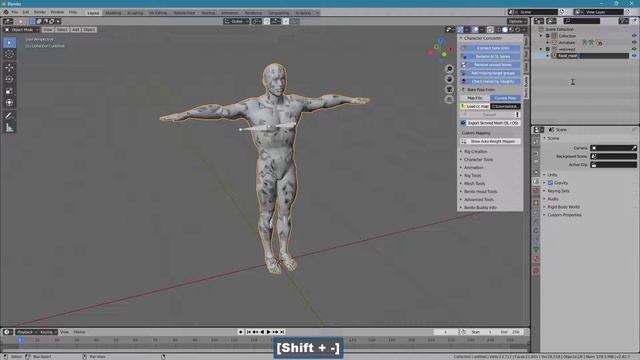Toggle snapping magnet in header
Screen dimensions: 640x360
[267, 21]
